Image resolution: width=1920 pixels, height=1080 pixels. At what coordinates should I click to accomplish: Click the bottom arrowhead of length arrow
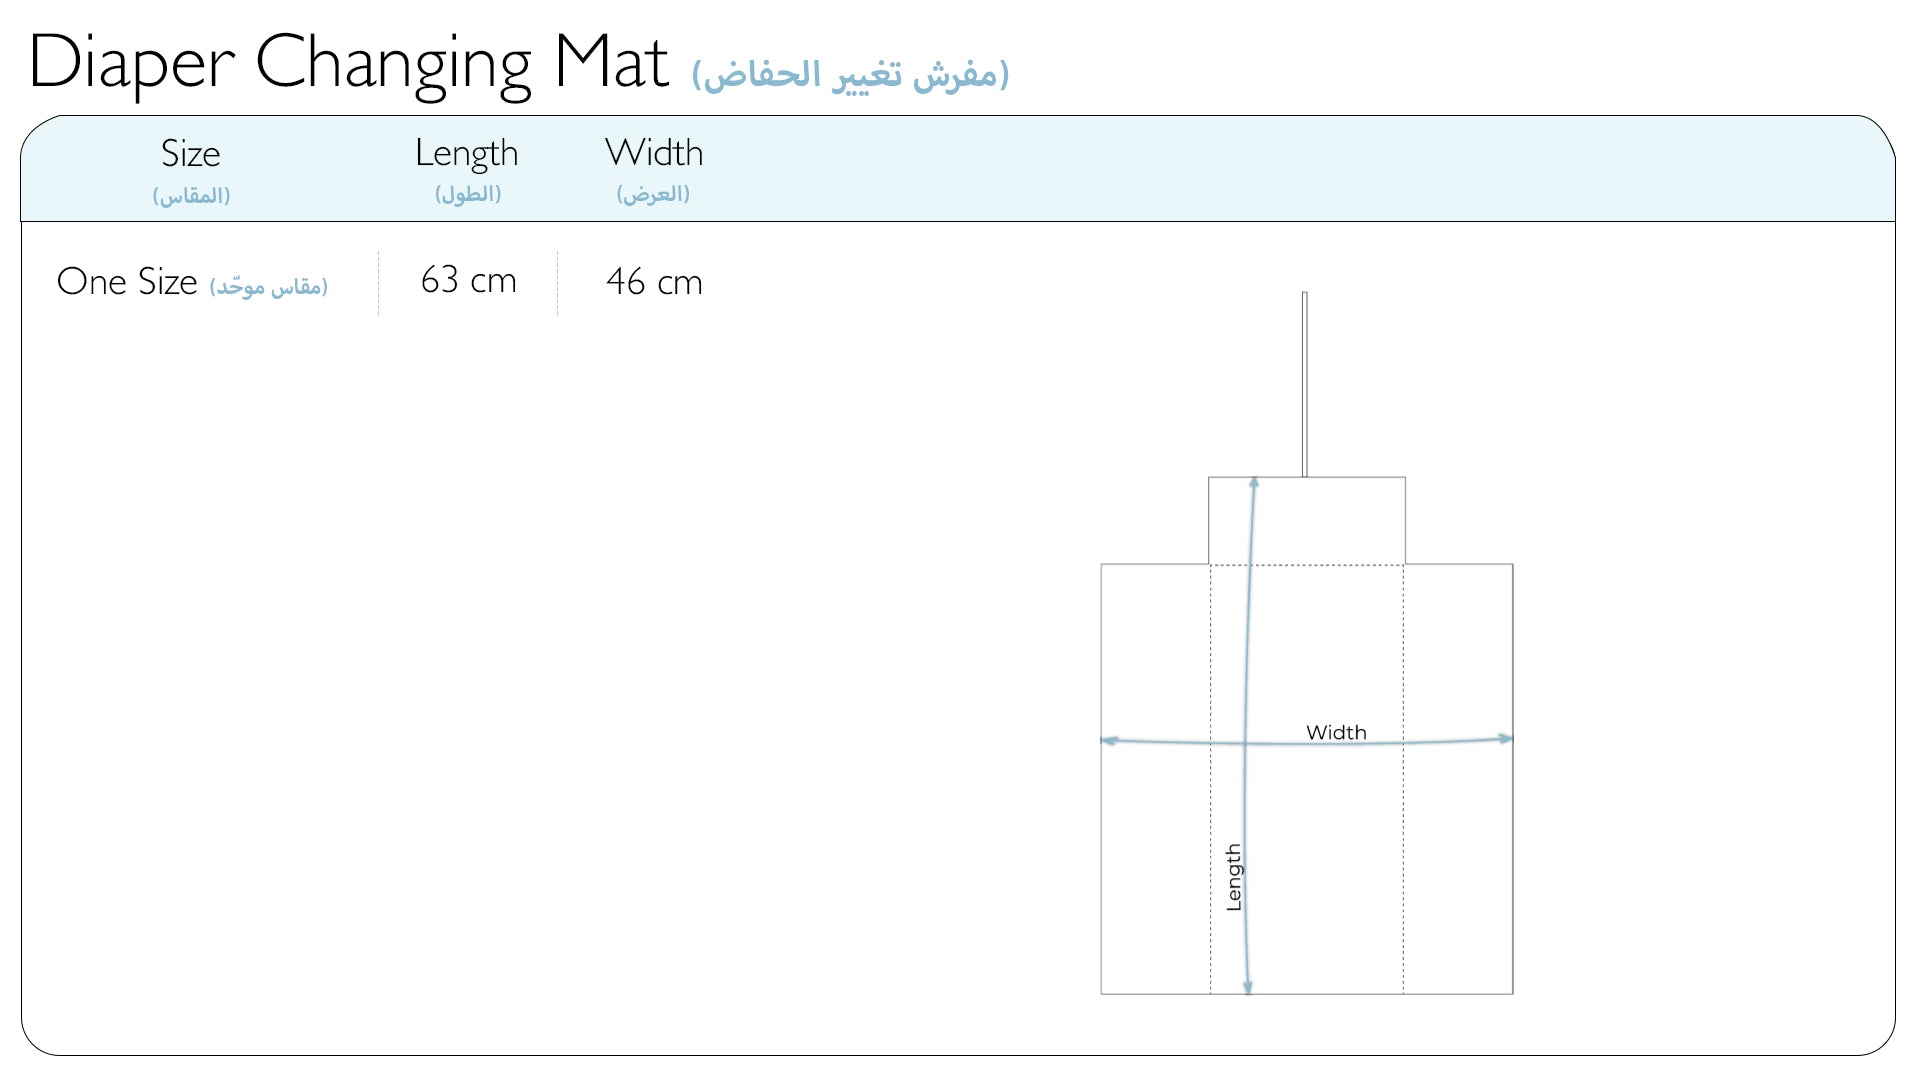click(x=1247, y=987)
